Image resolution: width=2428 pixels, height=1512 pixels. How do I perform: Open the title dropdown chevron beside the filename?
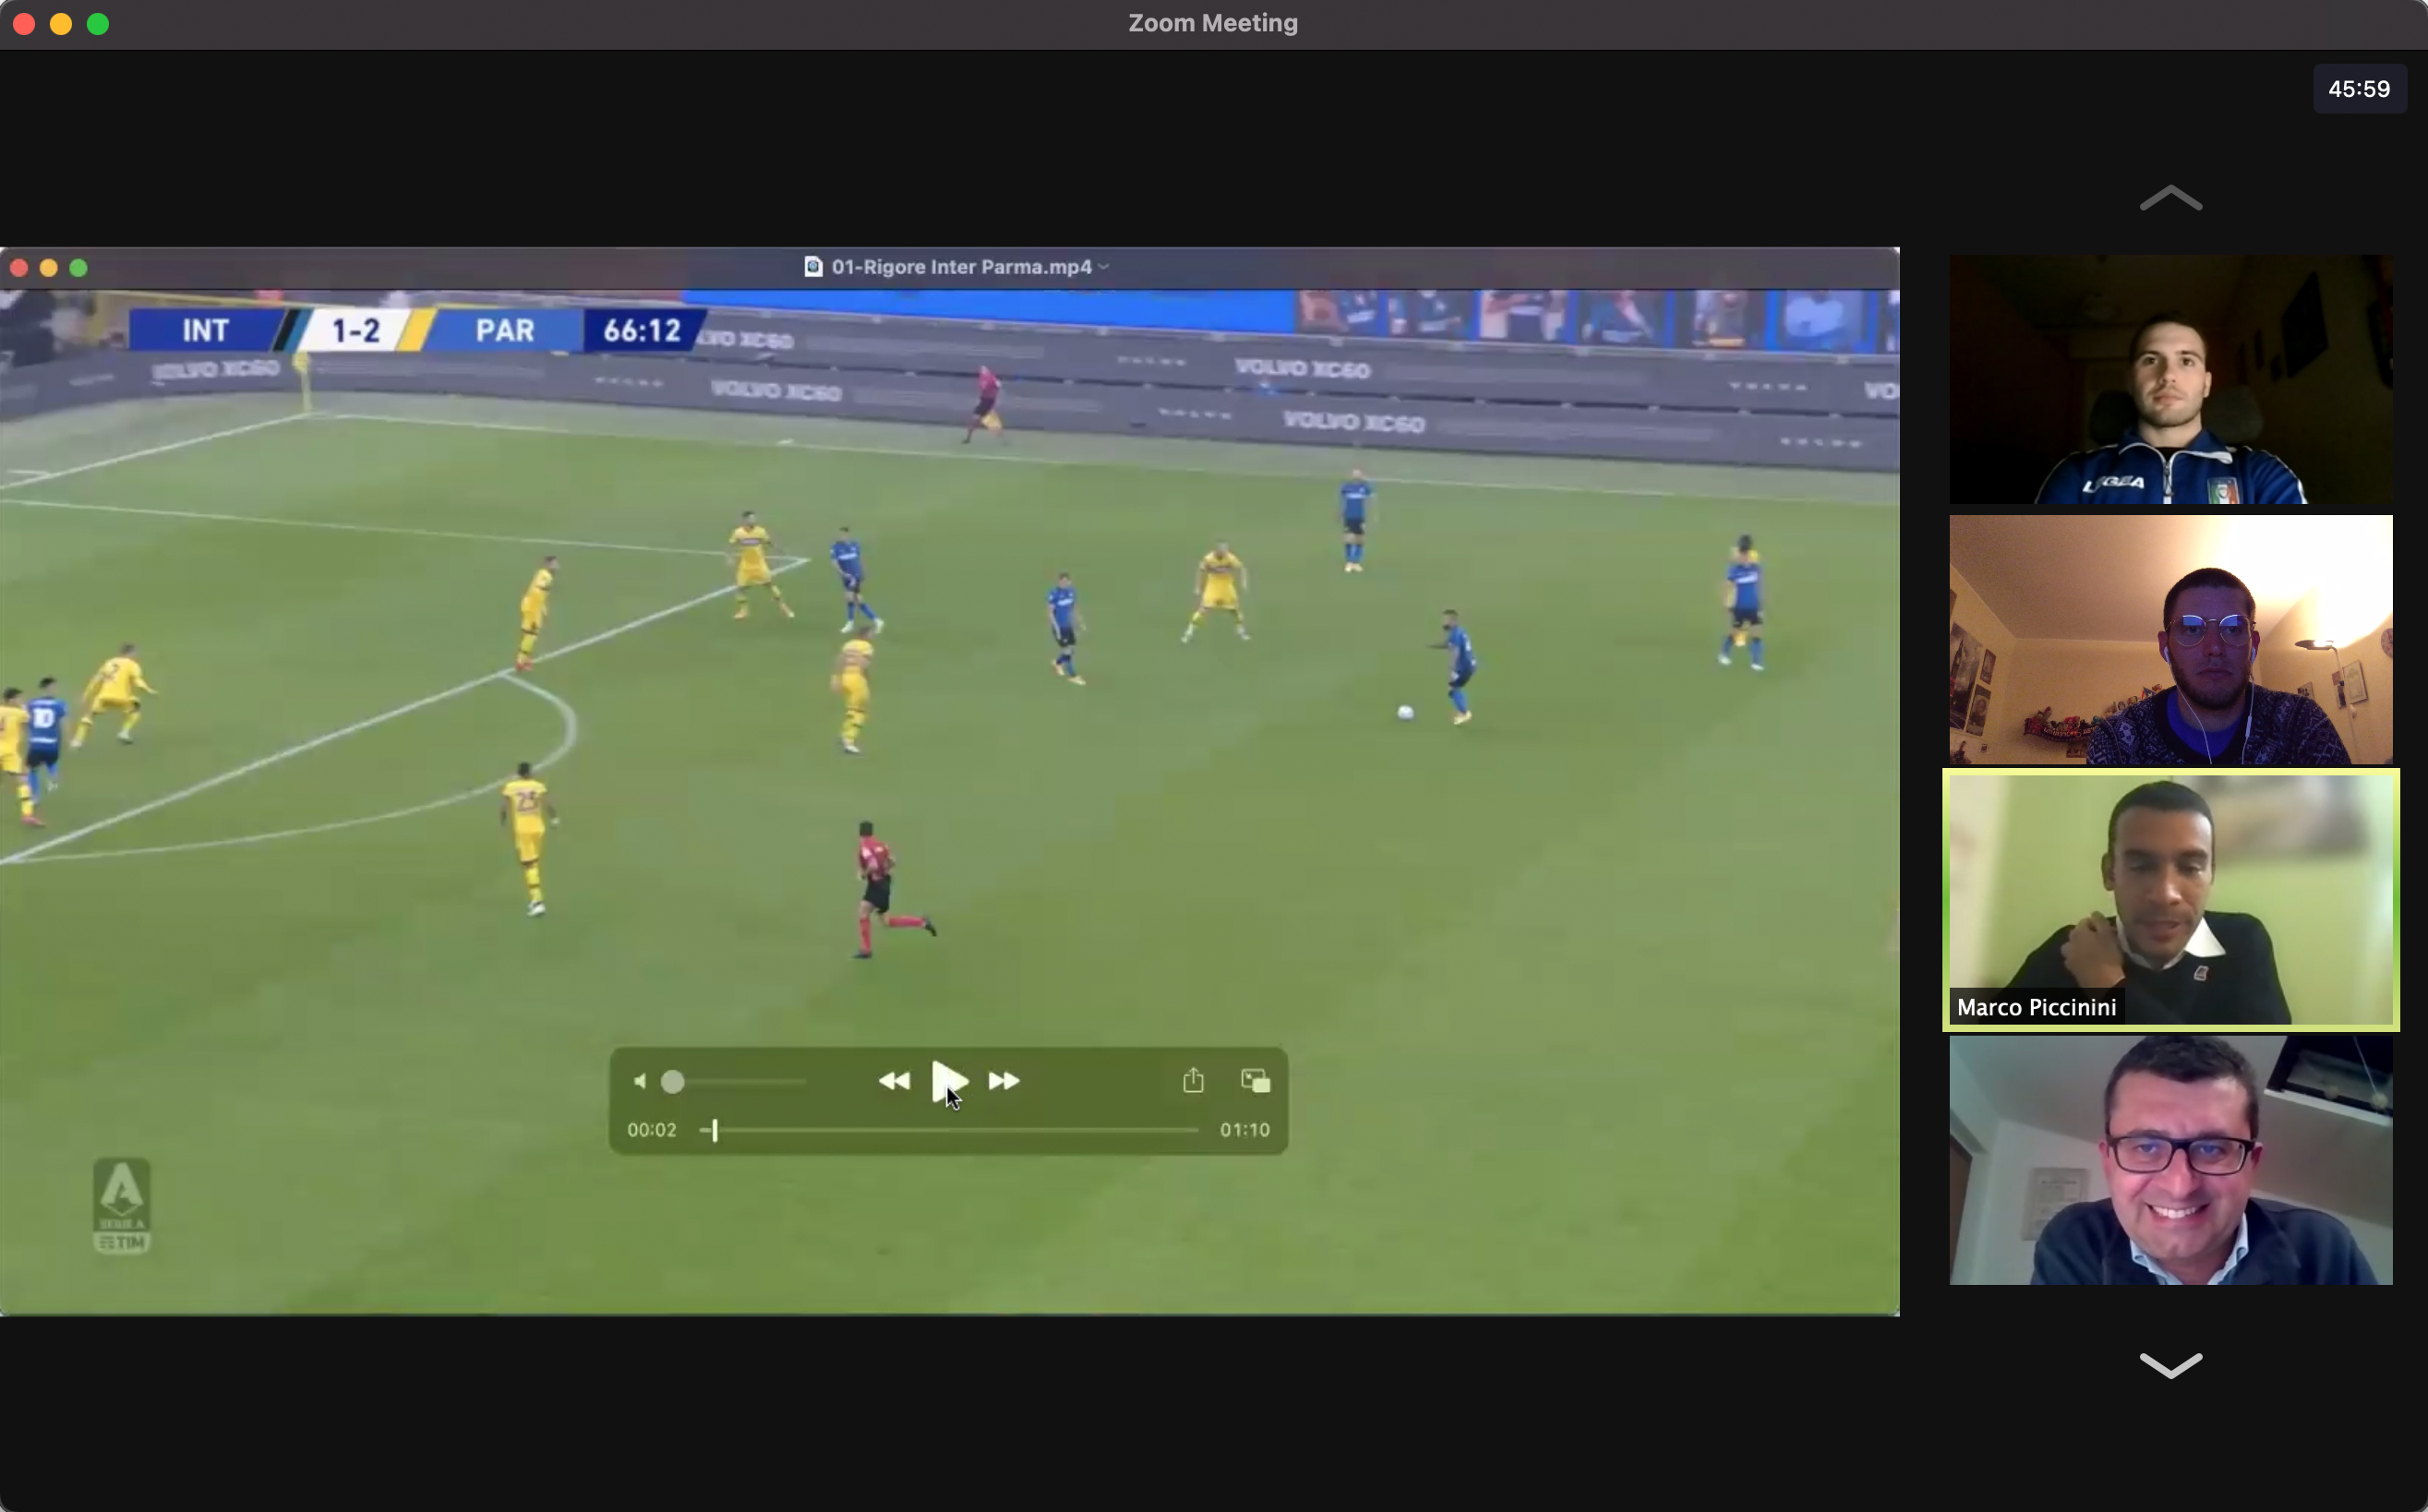tap(1103, 267)
